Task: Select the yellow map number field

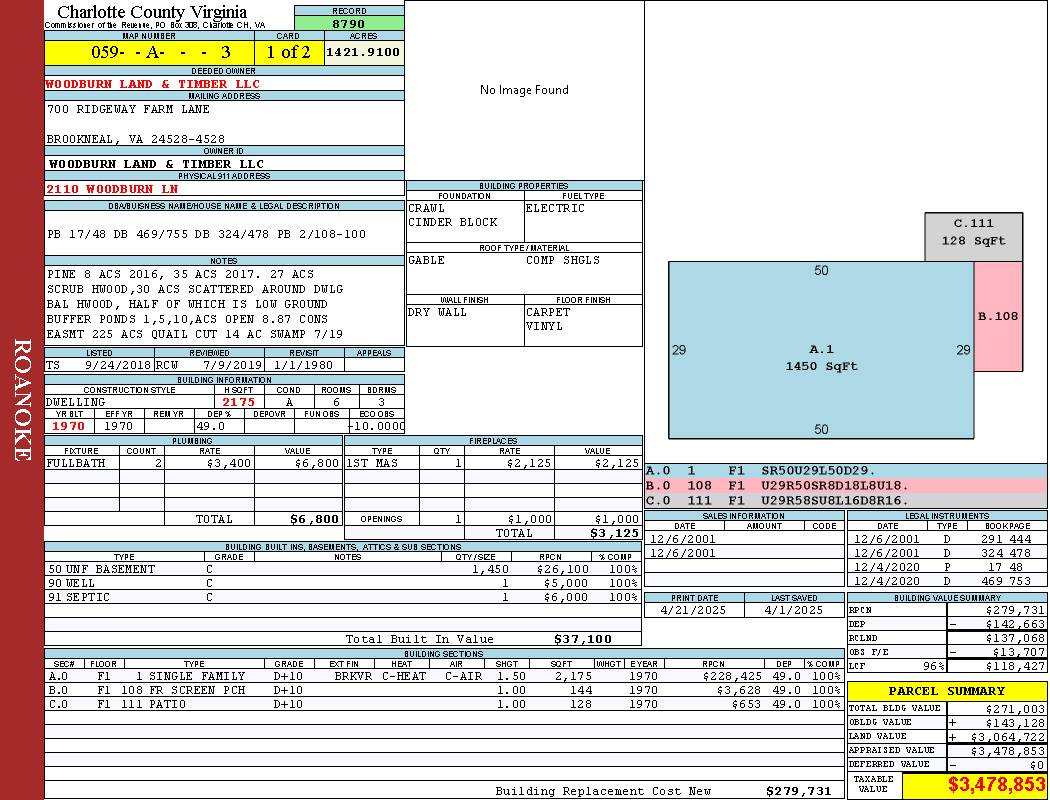Action: pos(149,52)
